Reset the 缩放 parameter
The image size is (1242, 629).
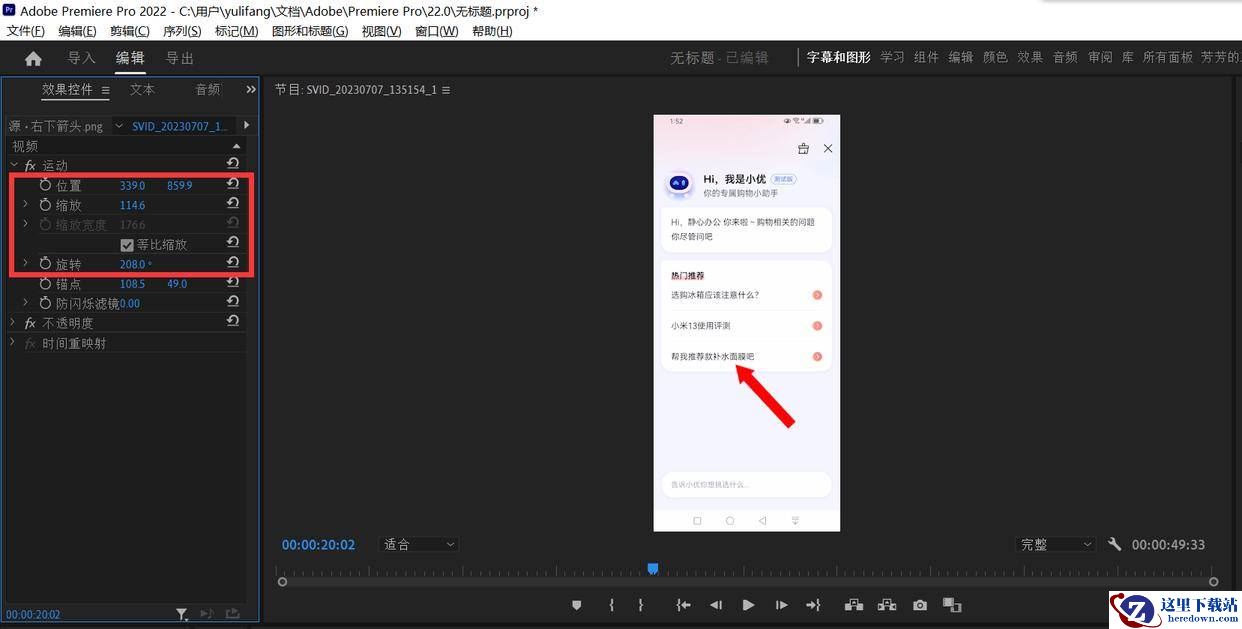point(233,204)
